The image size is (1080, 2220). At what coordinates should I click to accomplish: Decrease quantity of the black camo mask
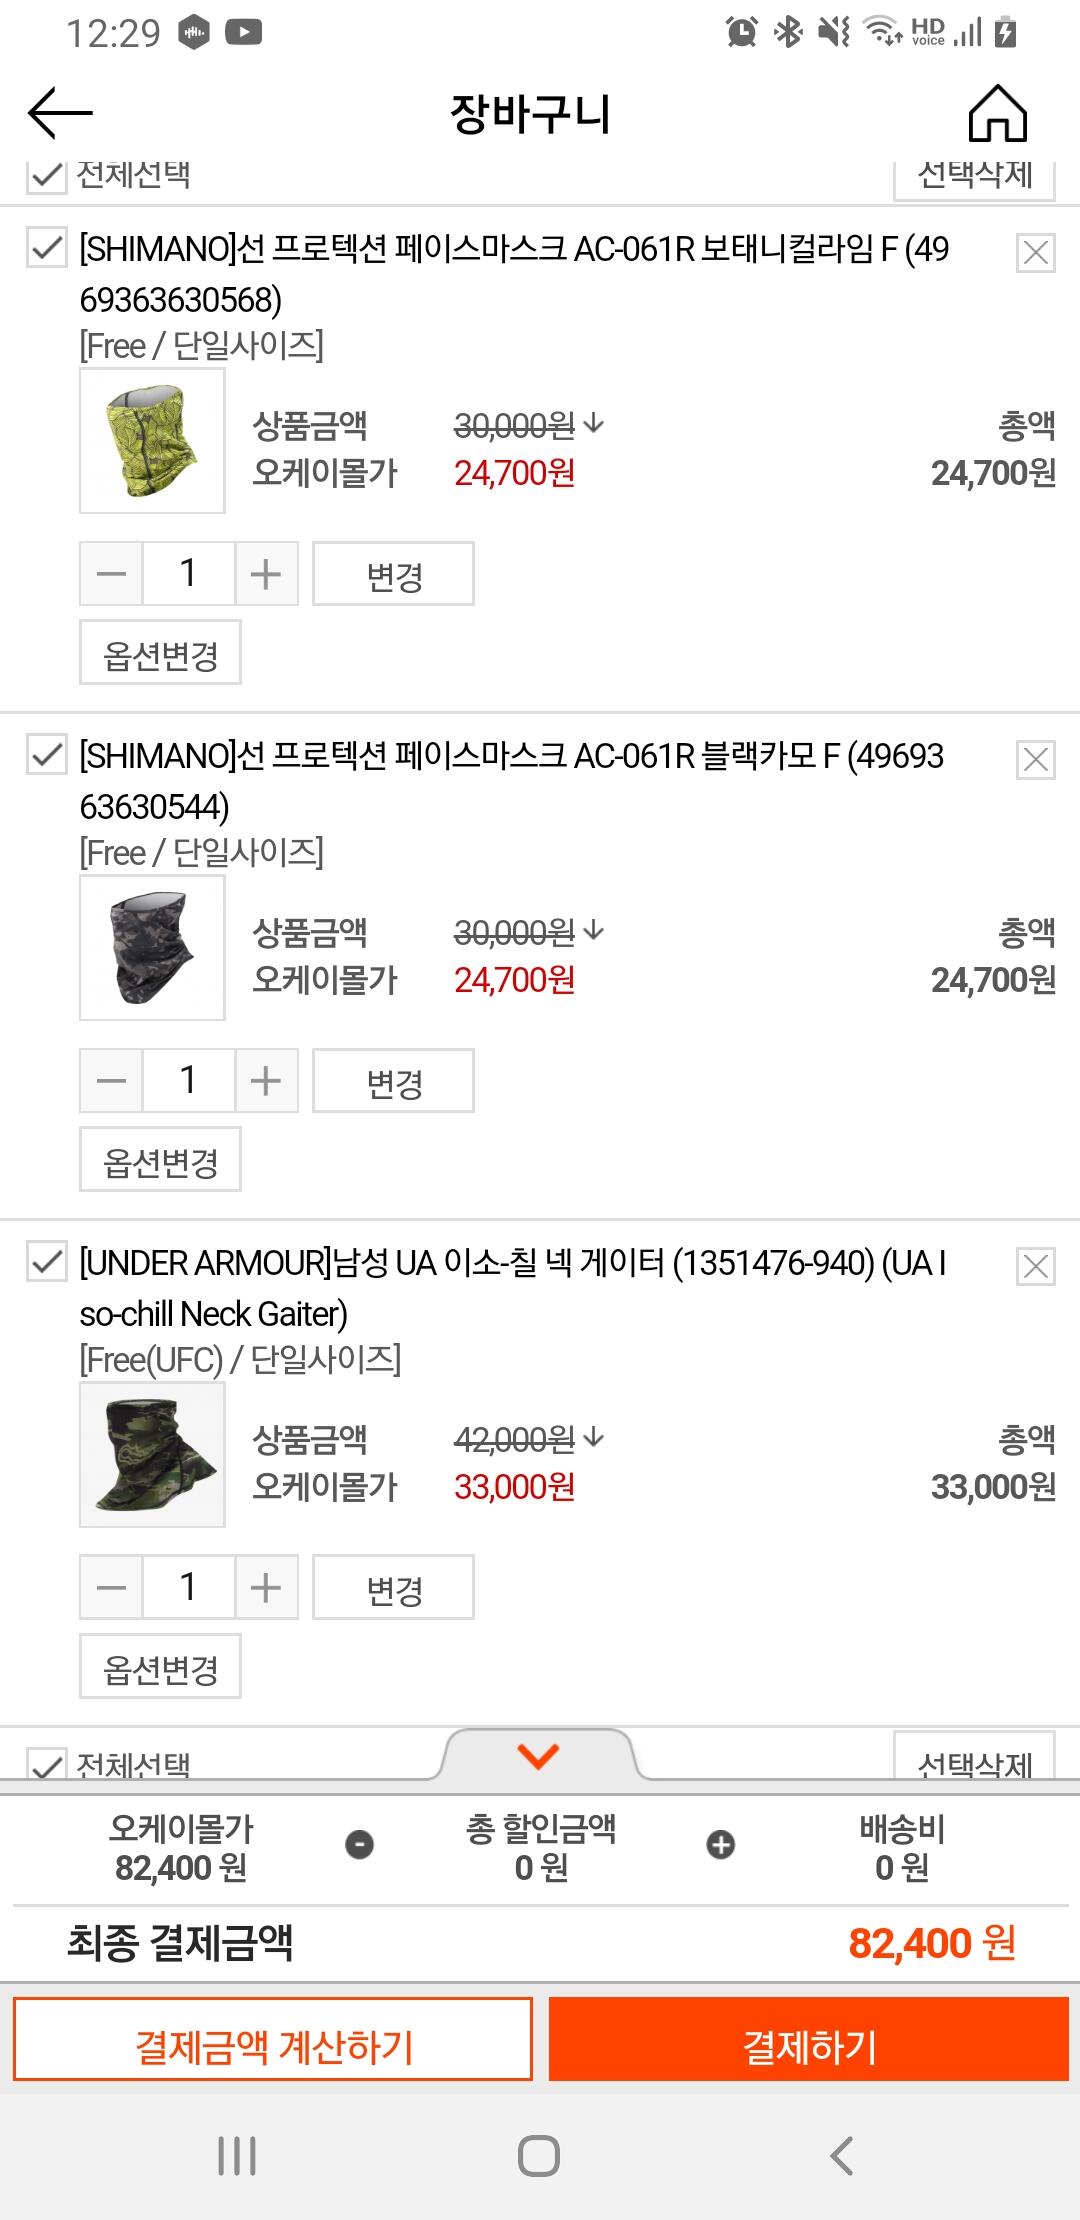(112, 1081)
